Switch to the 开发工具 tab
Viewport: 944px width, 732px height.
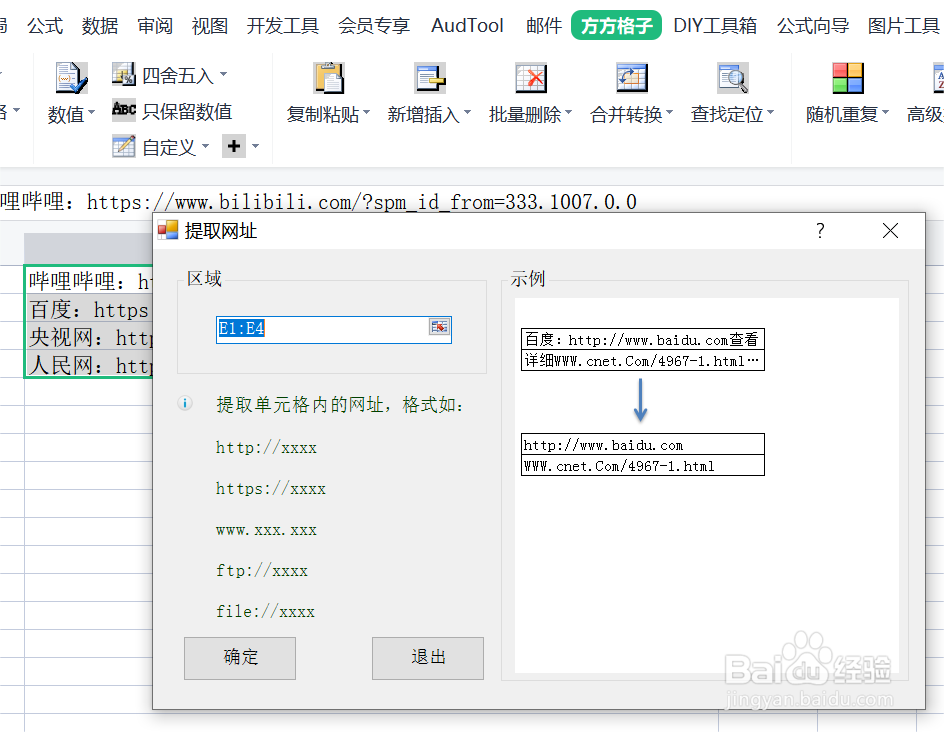(282, 26)
